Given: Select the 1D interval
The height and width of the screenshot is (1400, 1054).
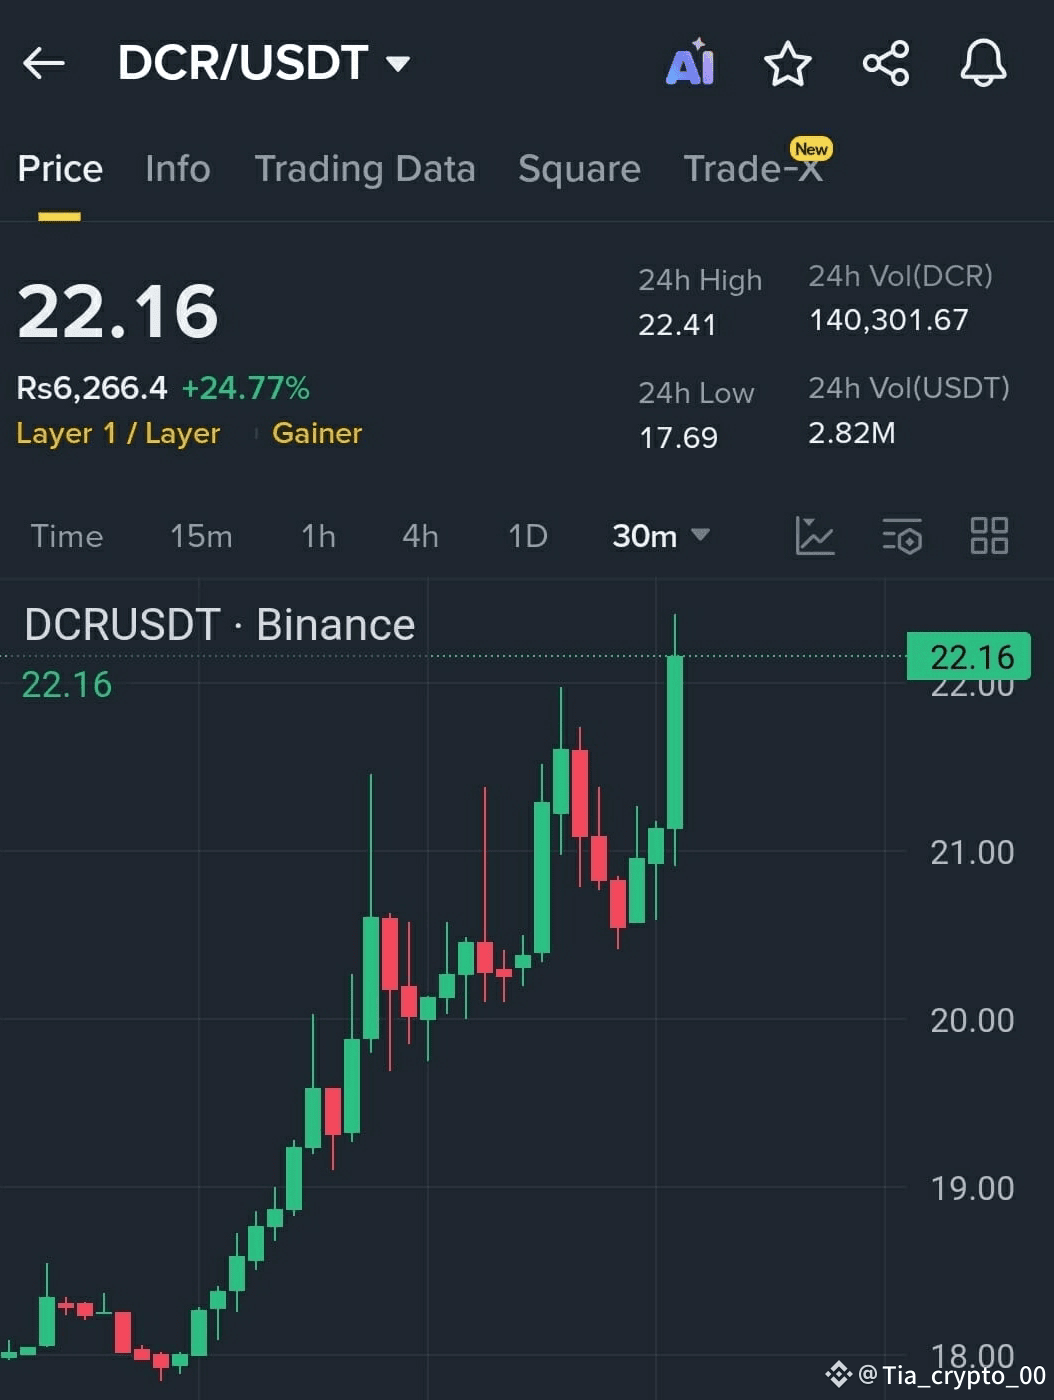Looking at the screenshot, I should coord(528,536).
